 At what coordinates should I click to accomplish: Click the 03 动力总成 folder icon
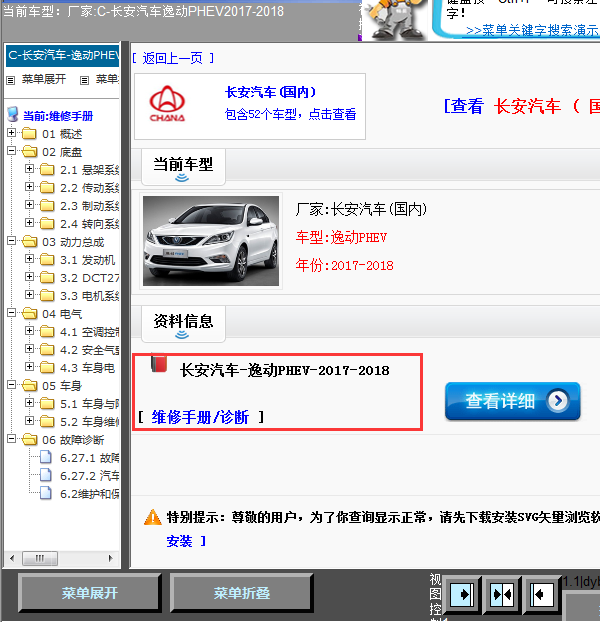(29, 242)
